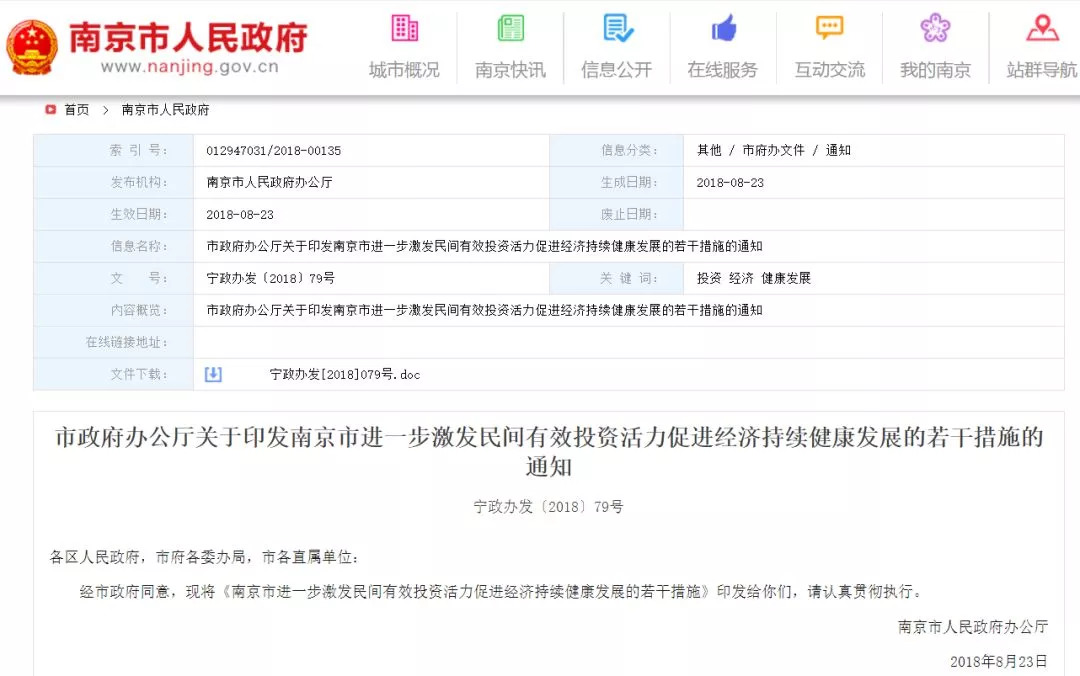The image size is (1080, 676).
Task: Click 南京市人民政府 breadcrumb link
Action: [165, 110]
